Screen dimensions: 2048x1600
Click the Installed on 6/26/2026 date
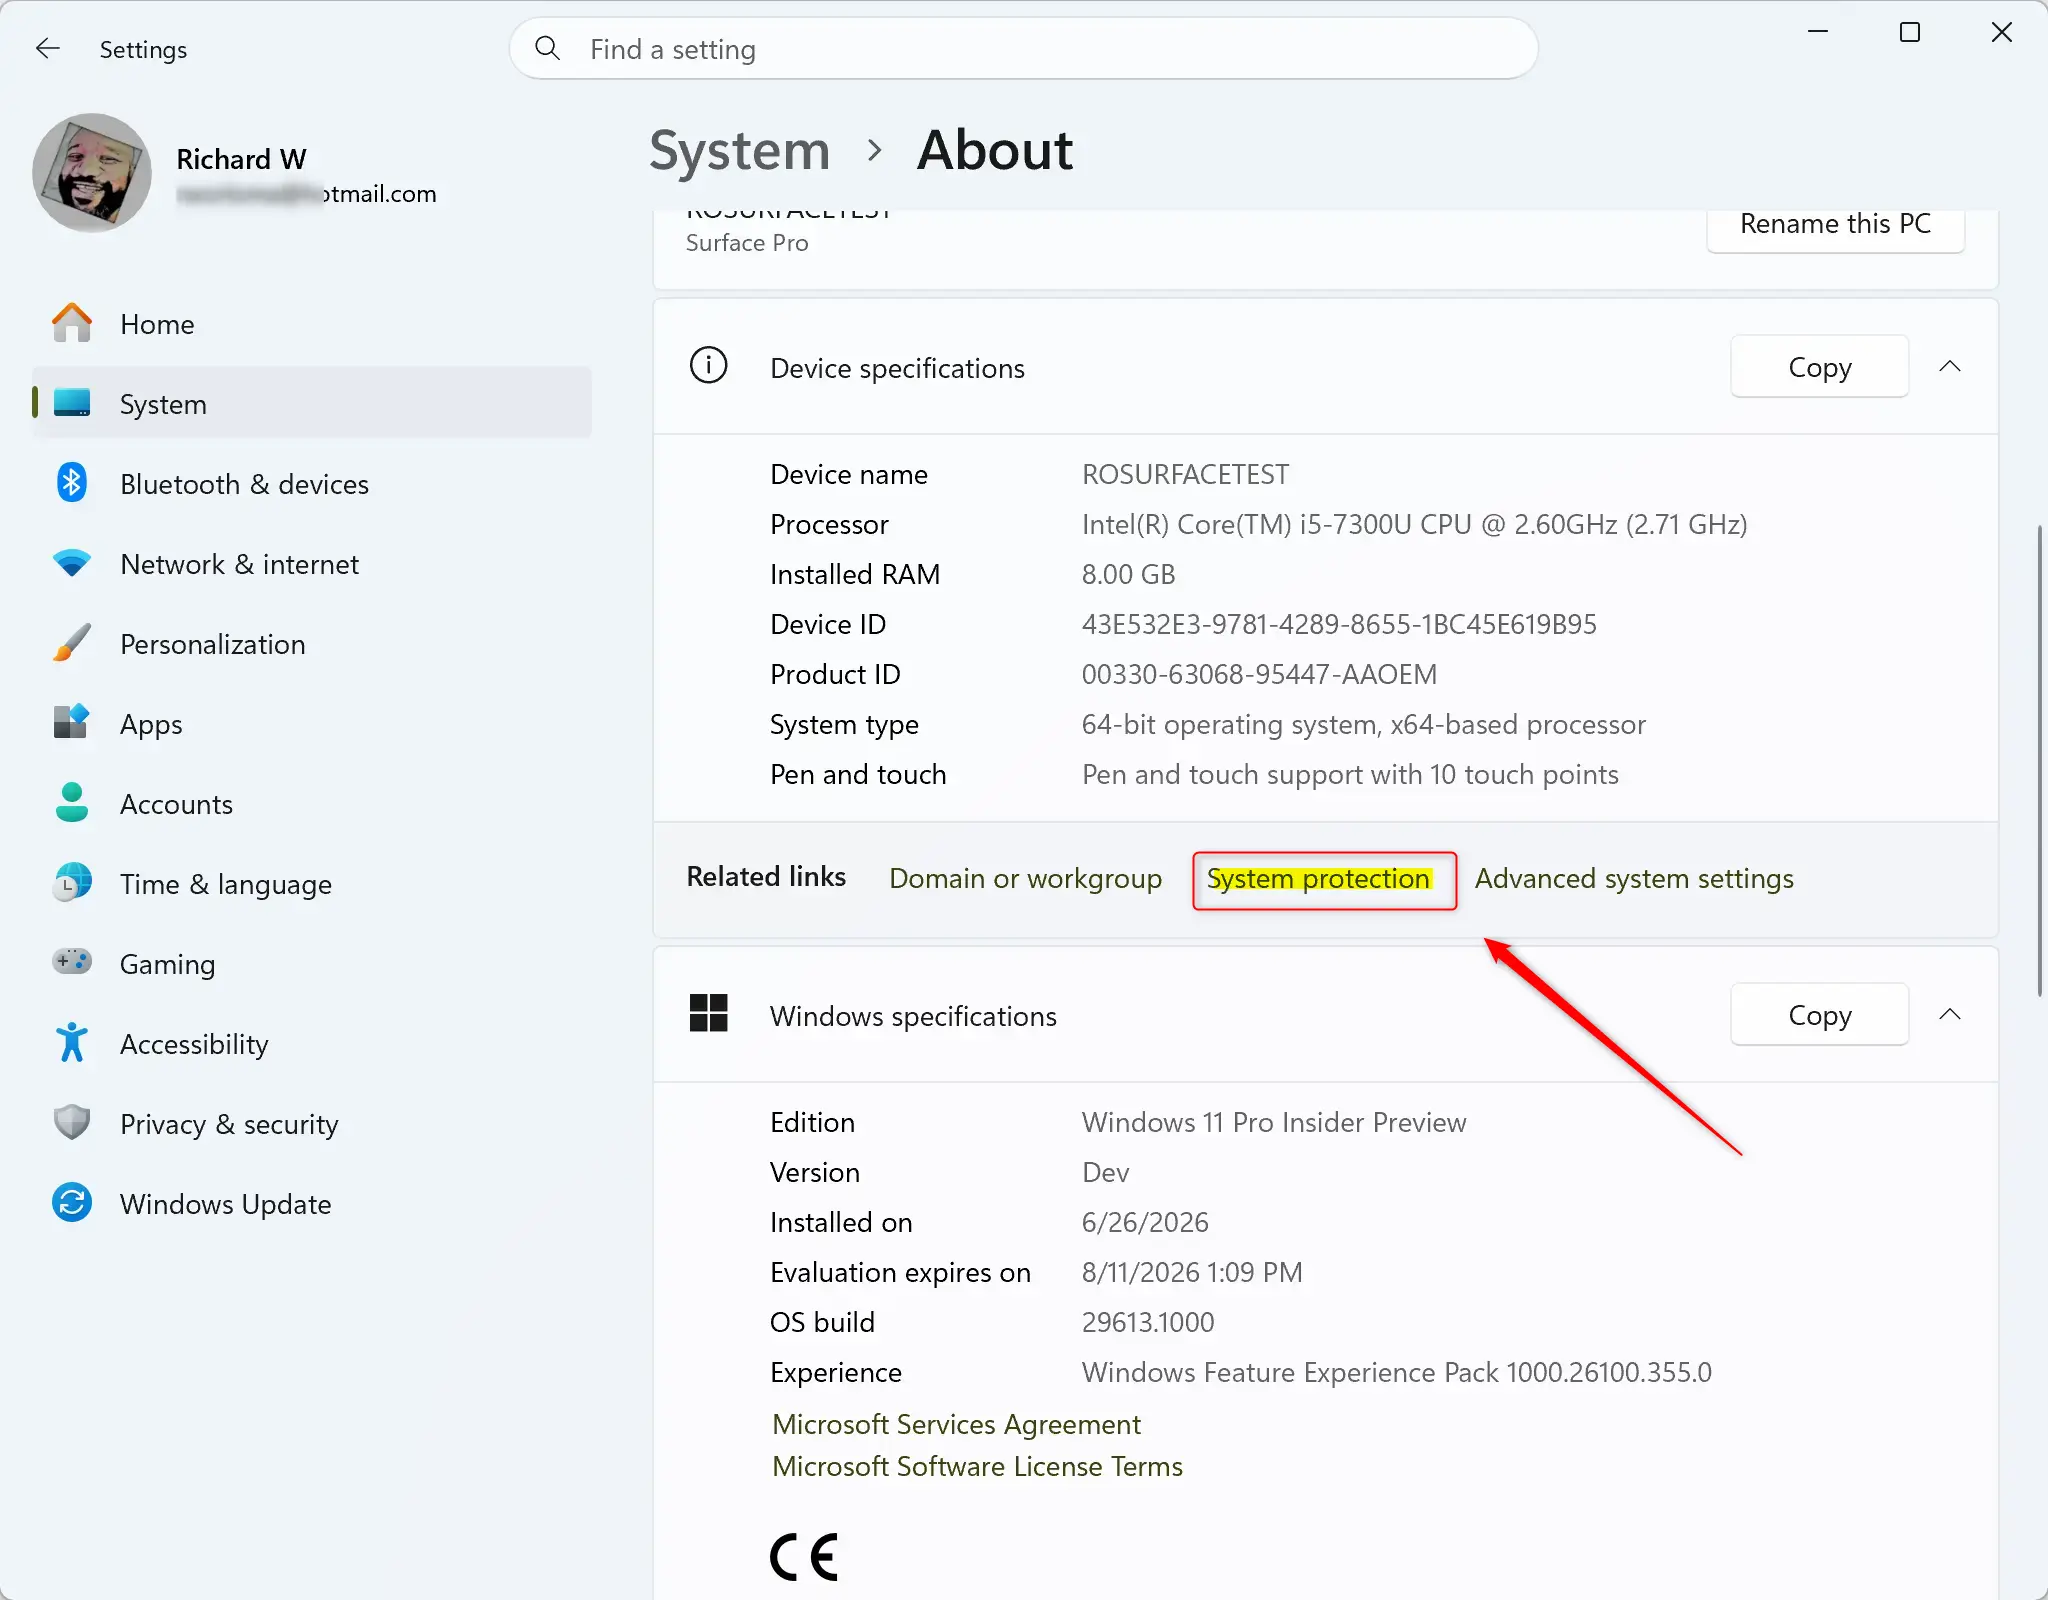pyautogui.click(x=1145, y=1222)
